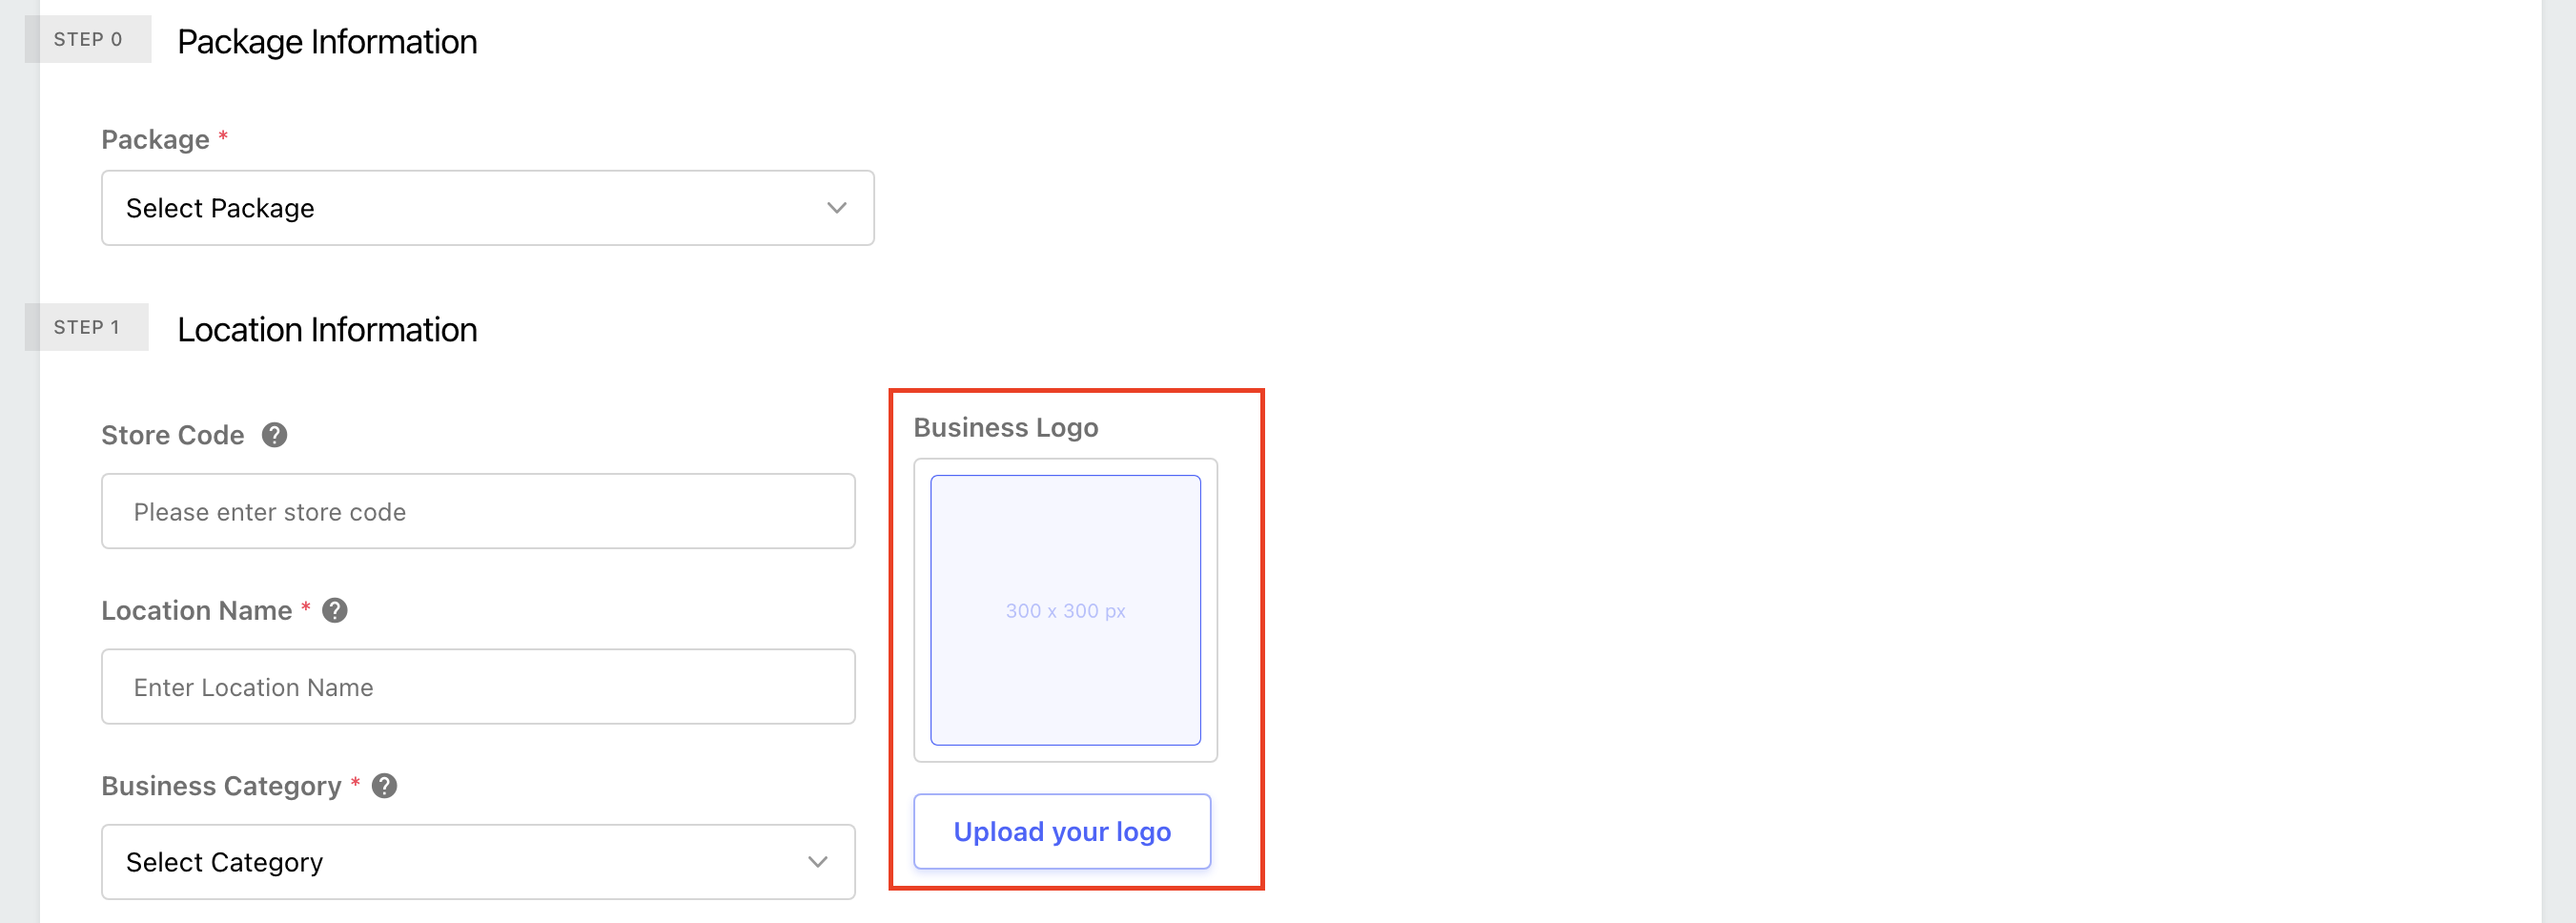The width and height of the screenshot is (2576, 923).
Task: Click the Store Code label text
Action: (173, 435)
